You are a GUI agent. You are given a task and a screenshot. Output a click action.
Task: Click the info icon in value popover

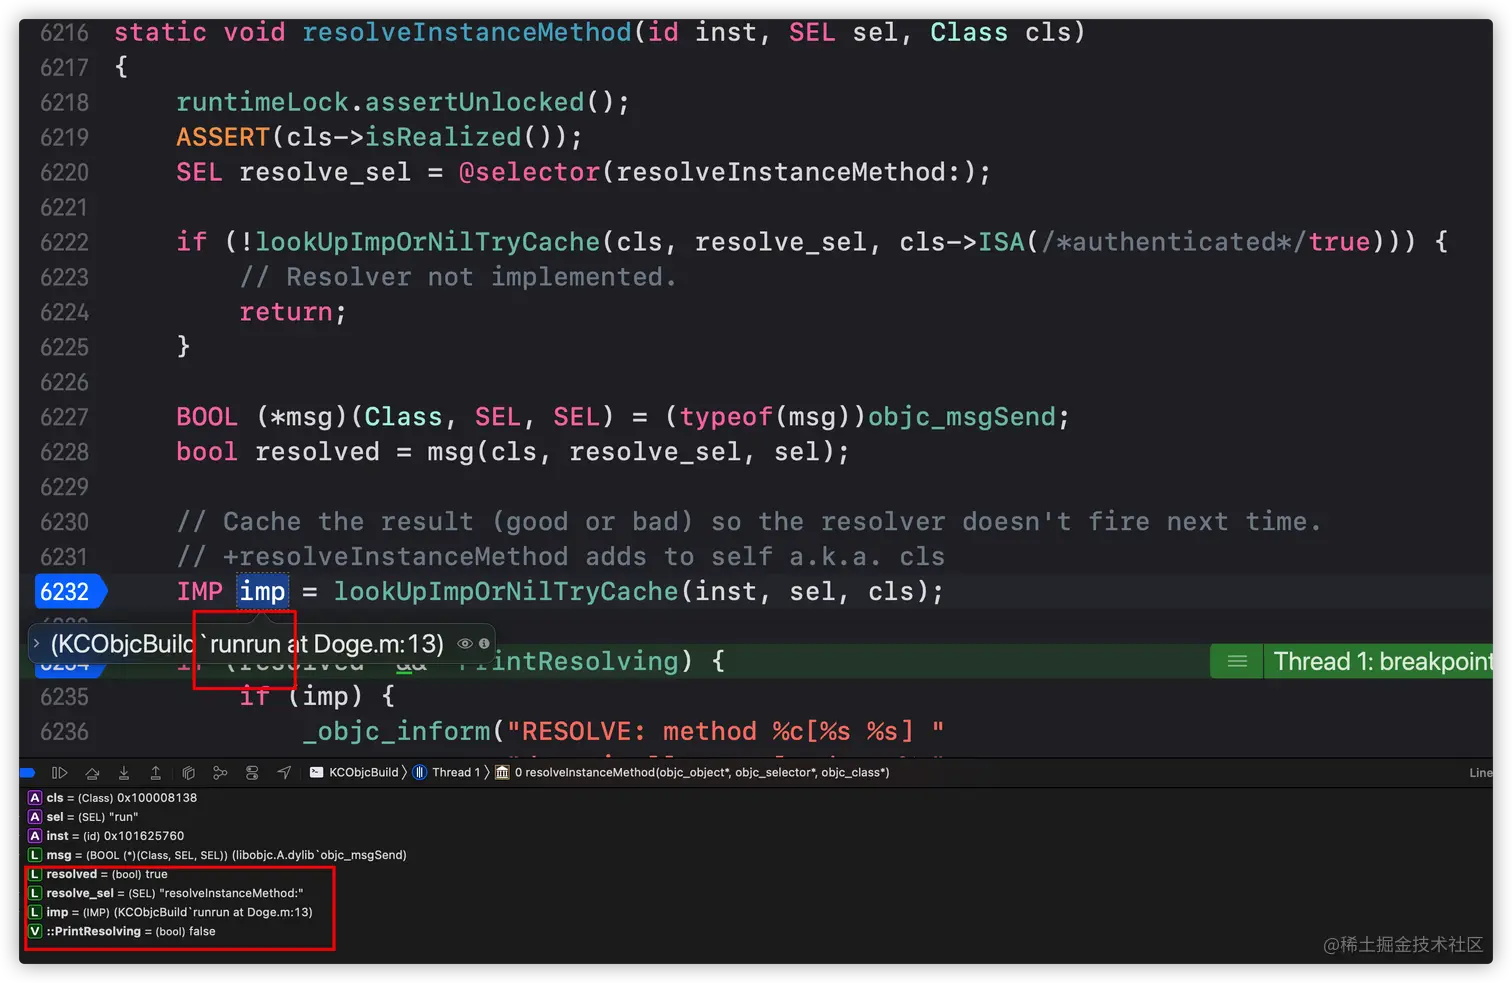tap(484, 644)
